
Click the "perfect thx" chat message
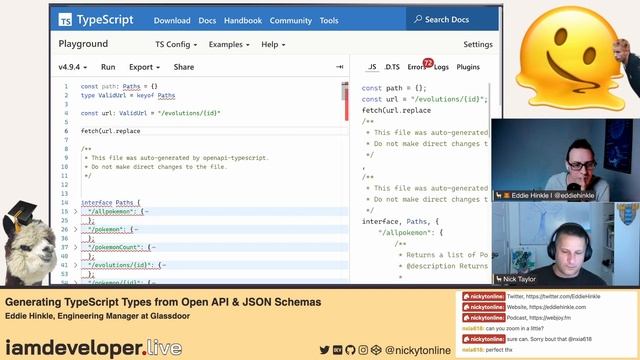(x=487, y=350)
